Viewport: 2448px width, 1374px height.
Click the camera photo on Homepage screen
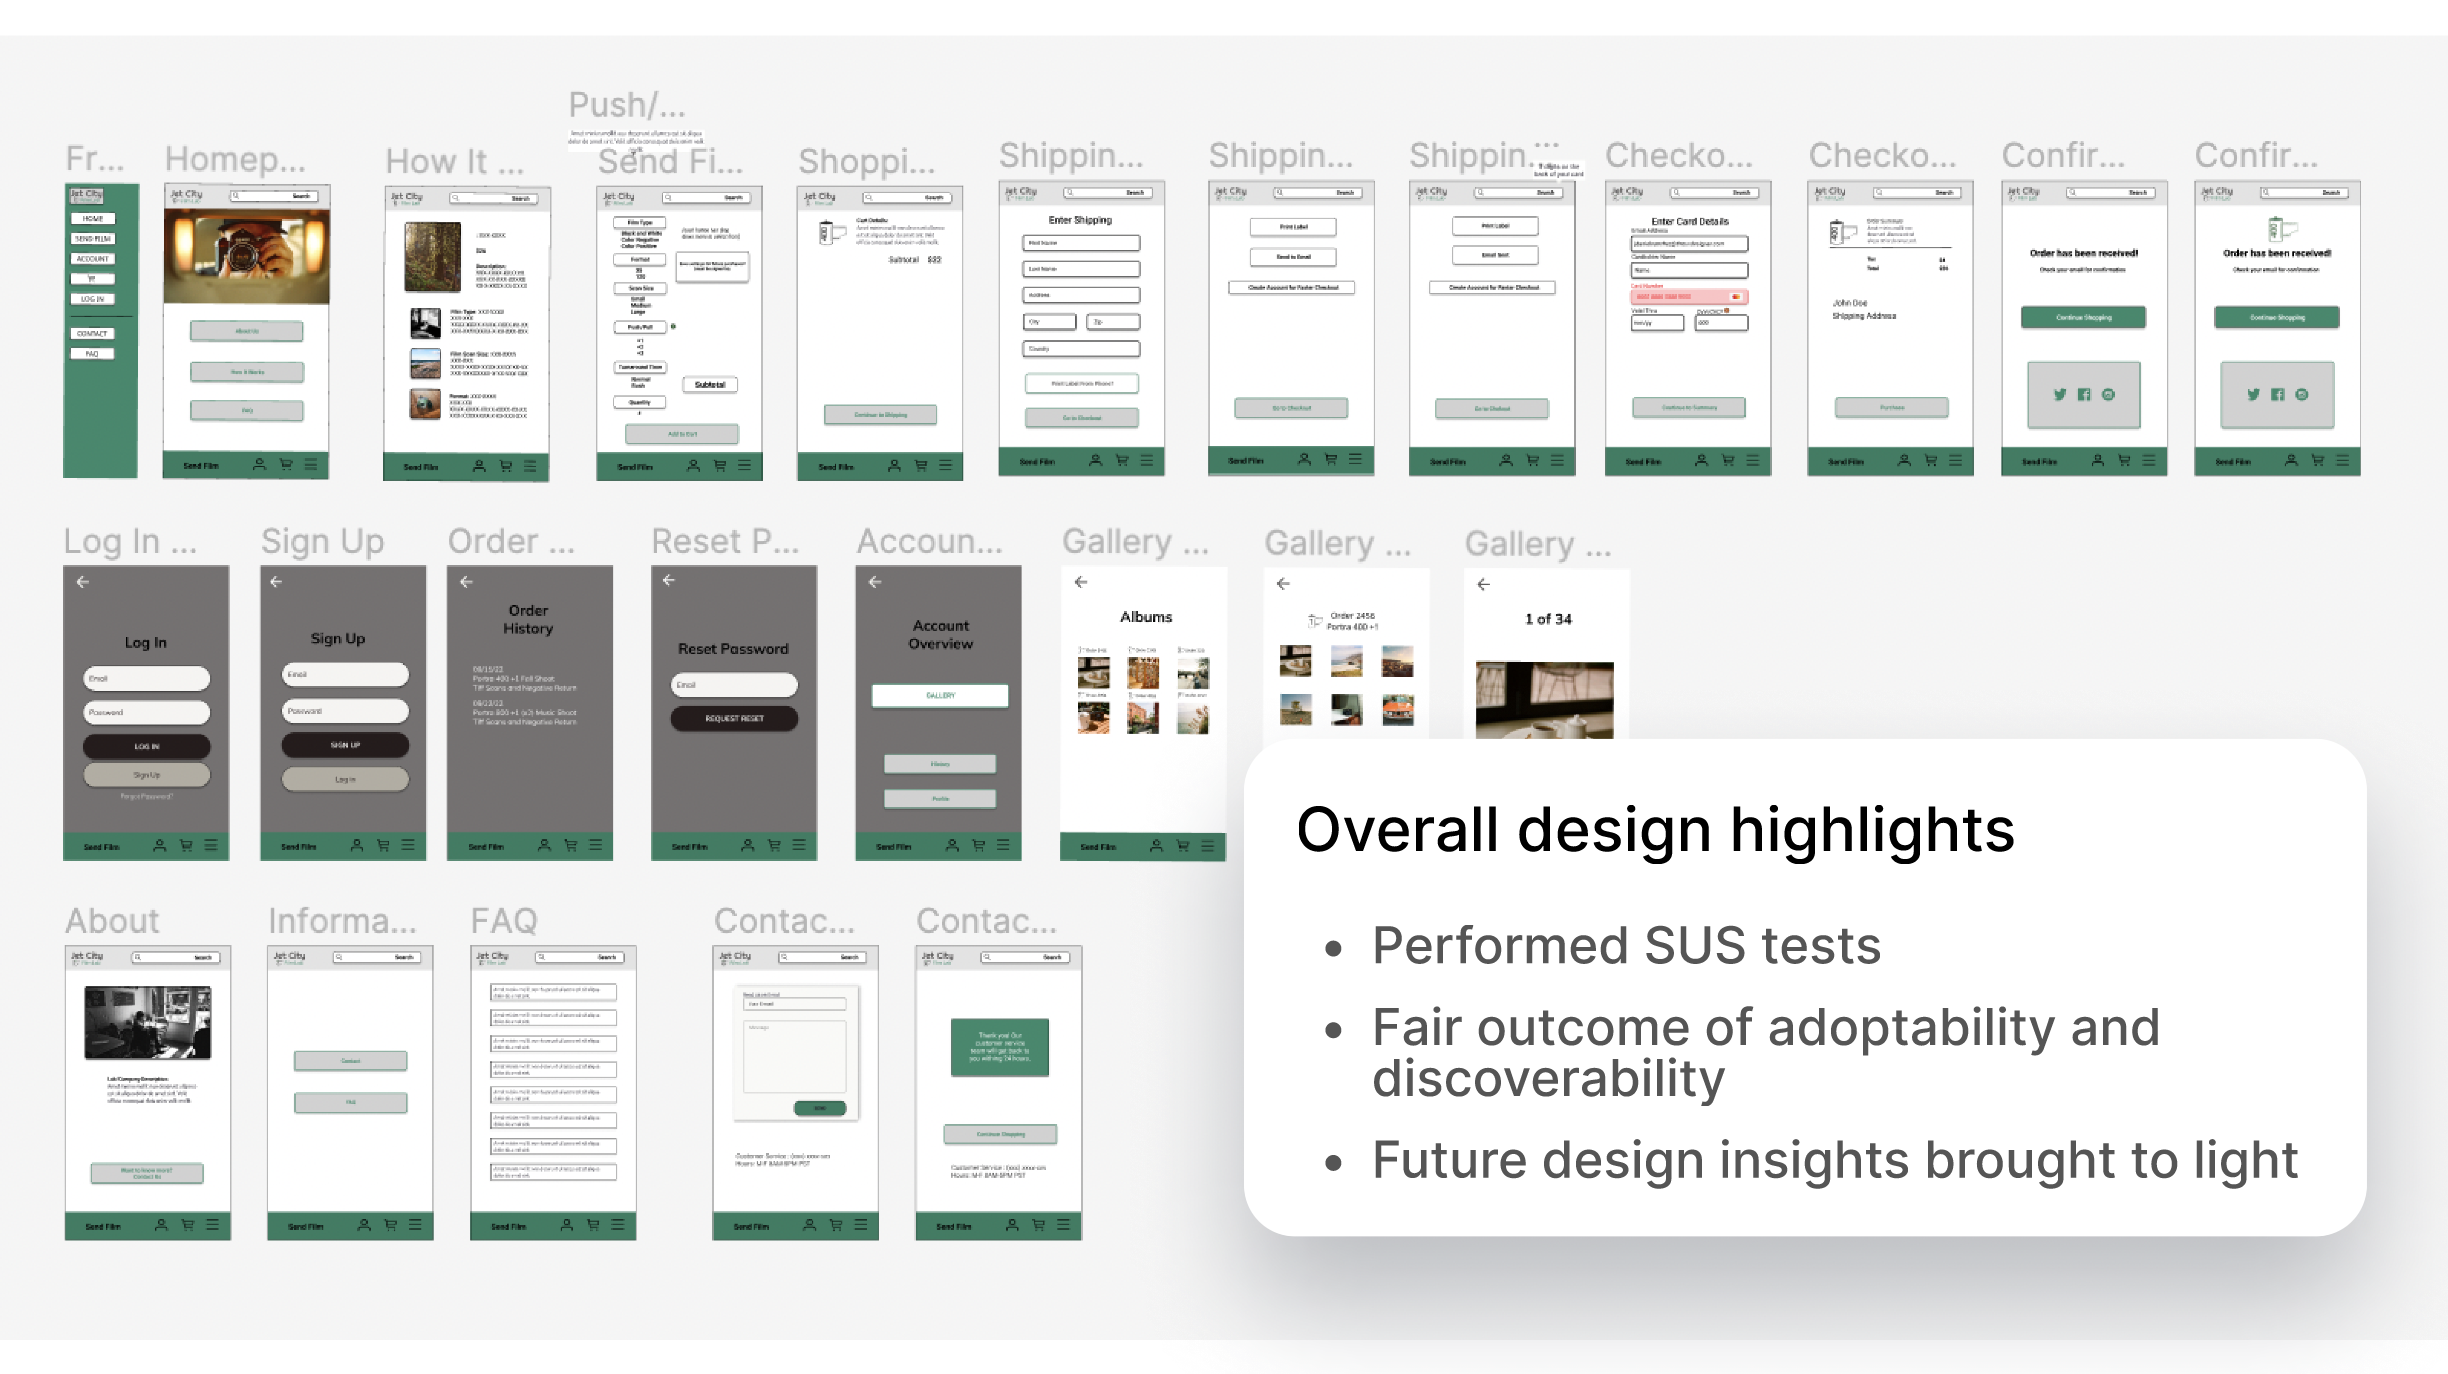(x=246, y=255)
